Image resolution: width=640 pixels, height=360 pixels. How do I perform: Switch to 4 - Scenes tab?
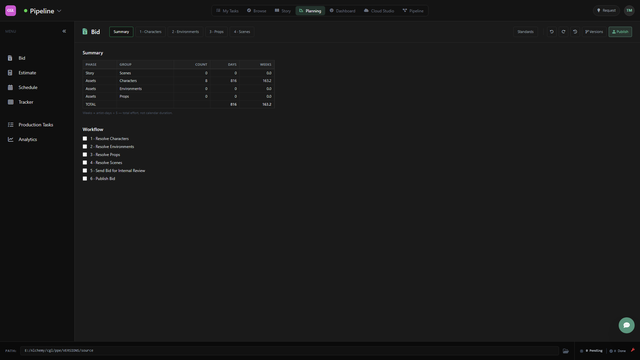[x=242, y=31]
